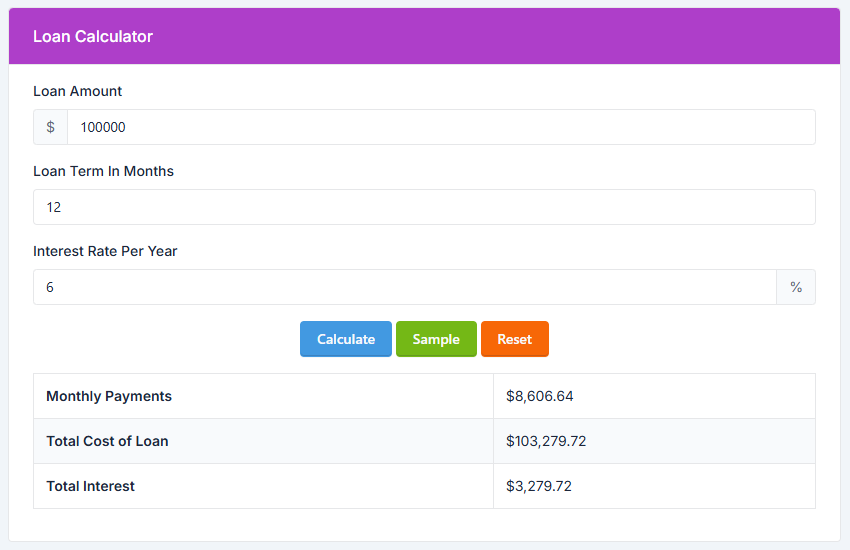Click the Loan Amount label
This screenshot has height=550, width=850.
tap(78, 91)
